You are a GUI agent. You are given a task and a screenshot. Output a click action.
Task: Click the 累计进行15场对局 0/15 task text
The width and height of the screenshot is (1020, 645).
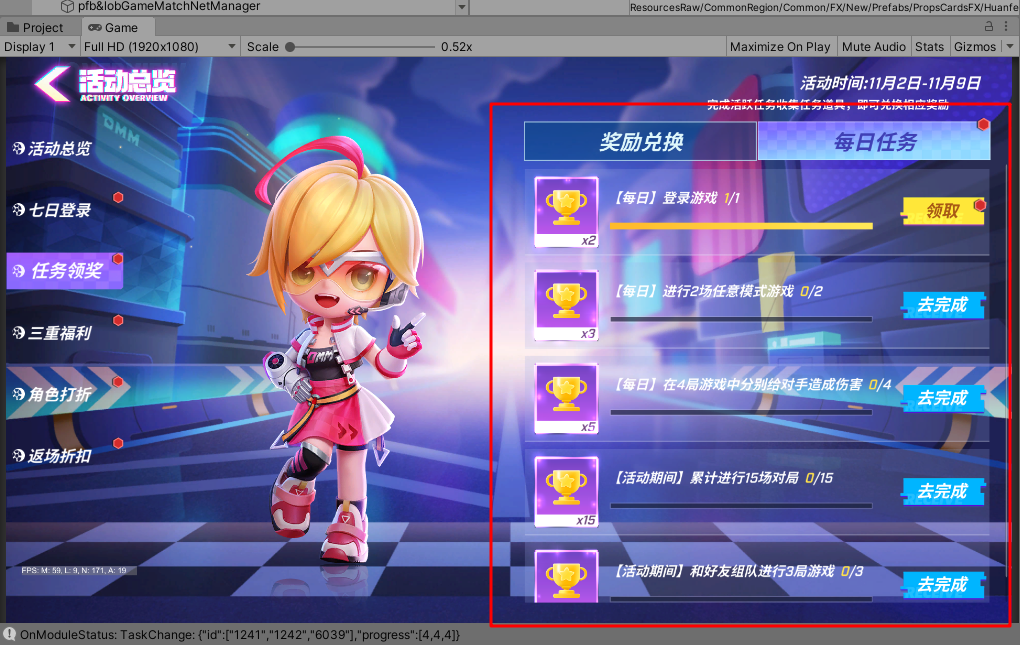[723, 478]
